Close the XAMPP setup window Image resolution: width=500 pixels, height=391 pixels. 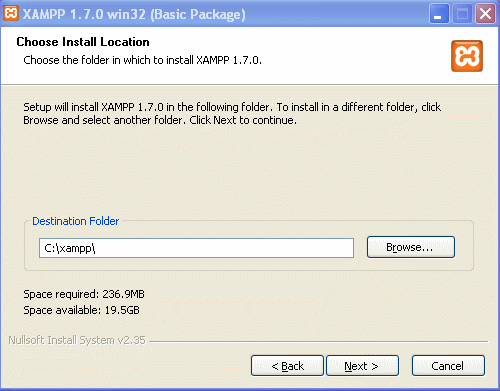pyautogui.click(x=485, y=14)
